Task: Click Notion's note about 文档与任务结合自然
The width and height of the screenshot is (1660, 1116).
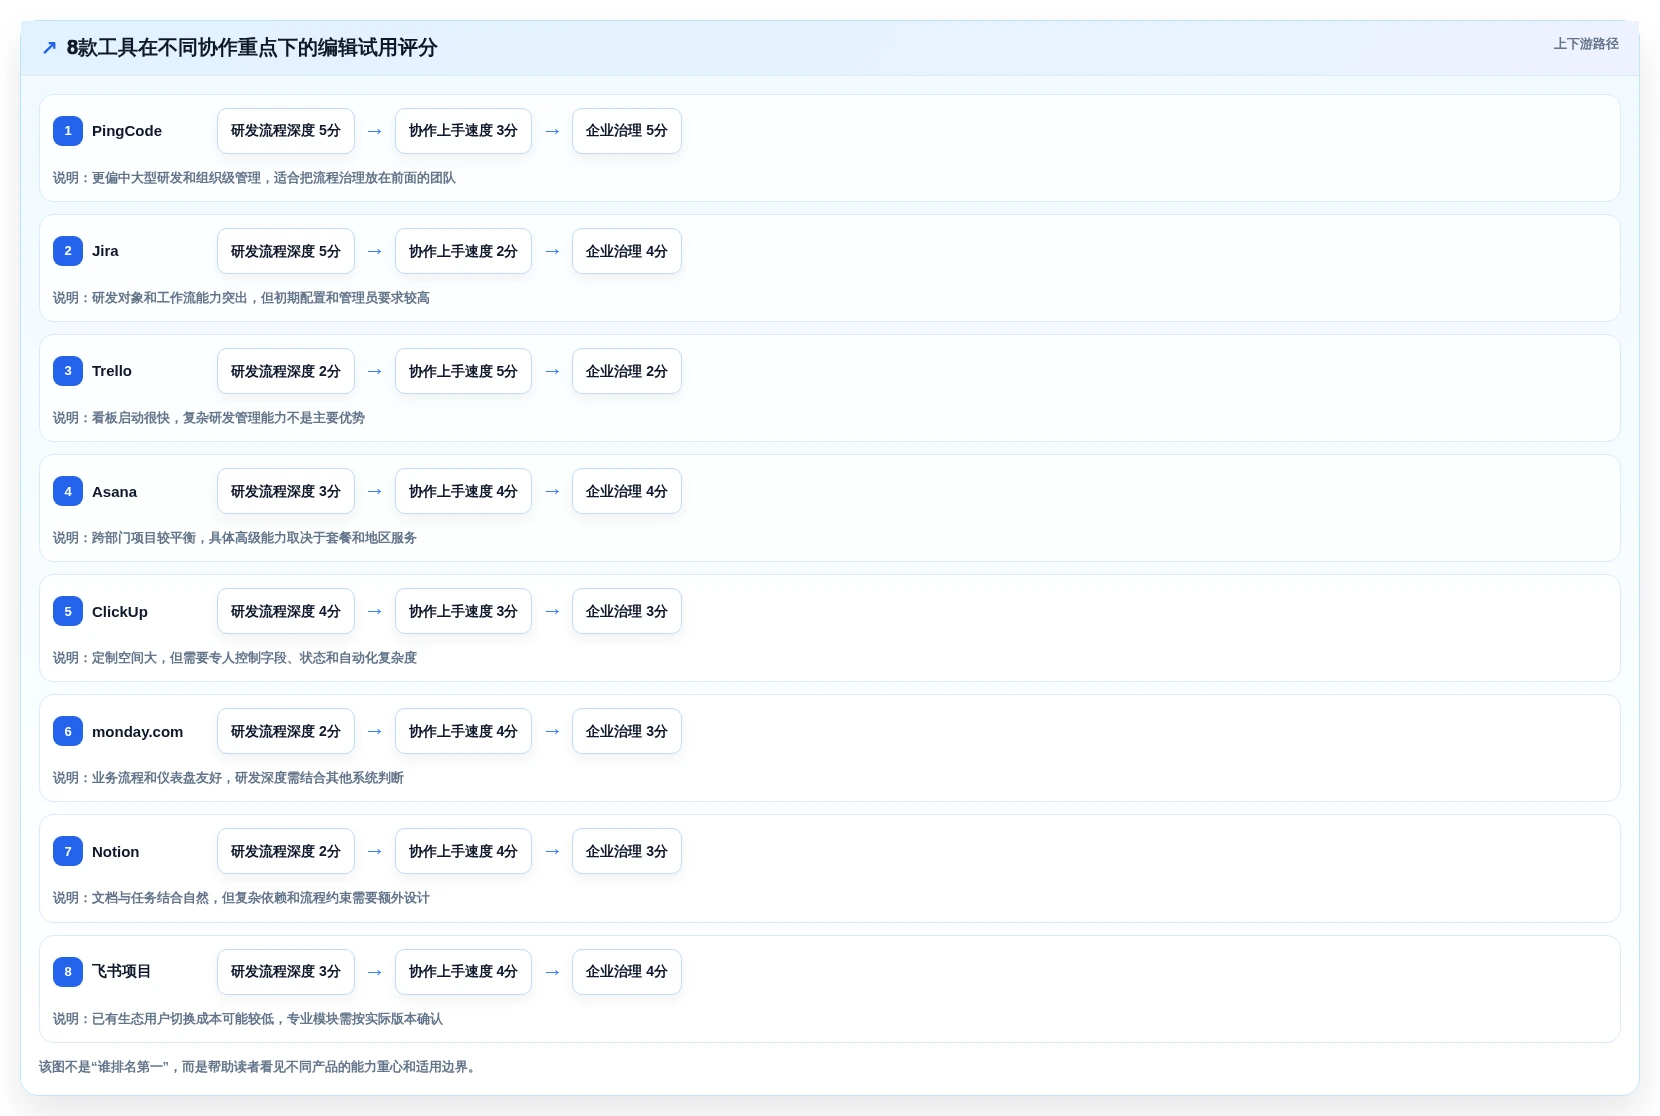Action: [x=241, y=898]
